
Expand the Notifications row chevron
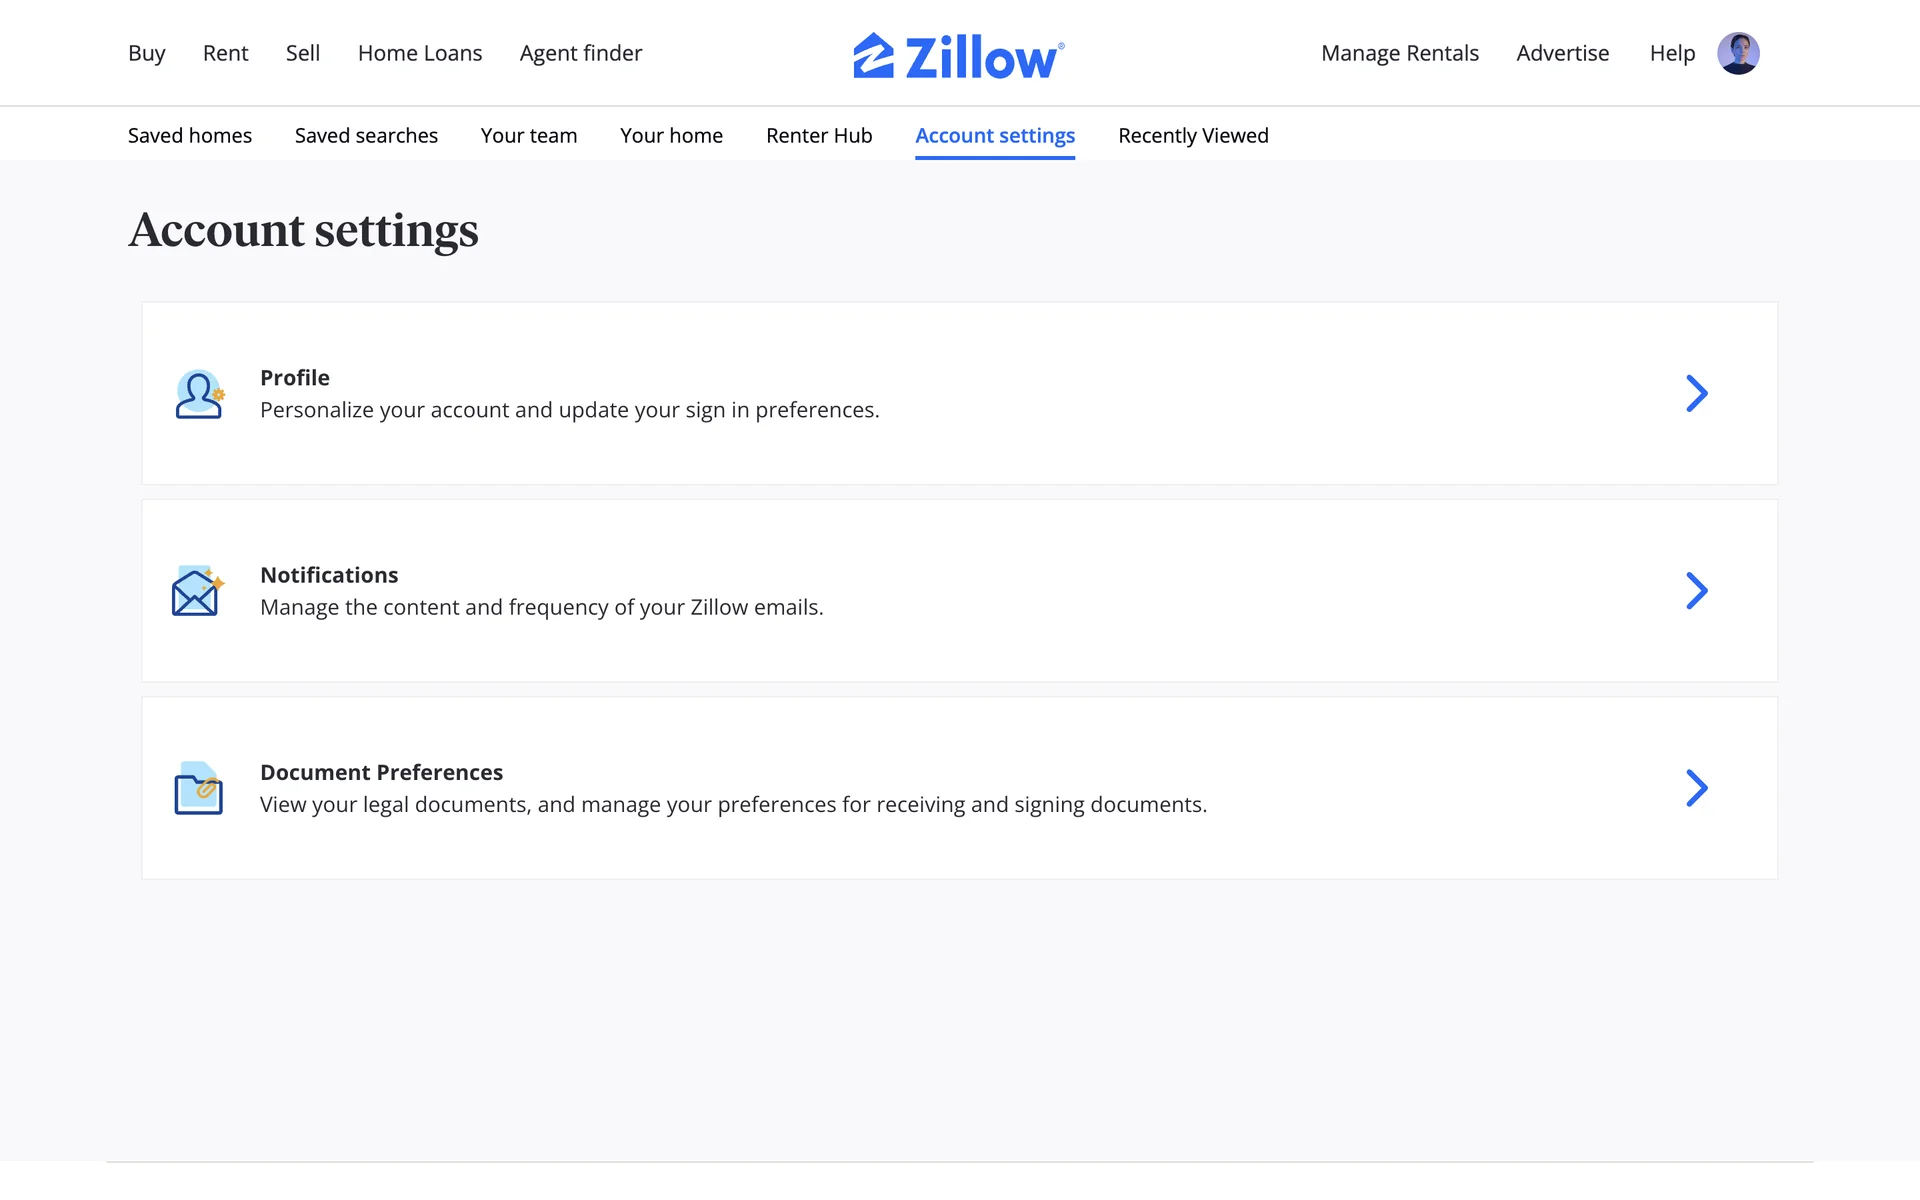tap(1696, 591)
